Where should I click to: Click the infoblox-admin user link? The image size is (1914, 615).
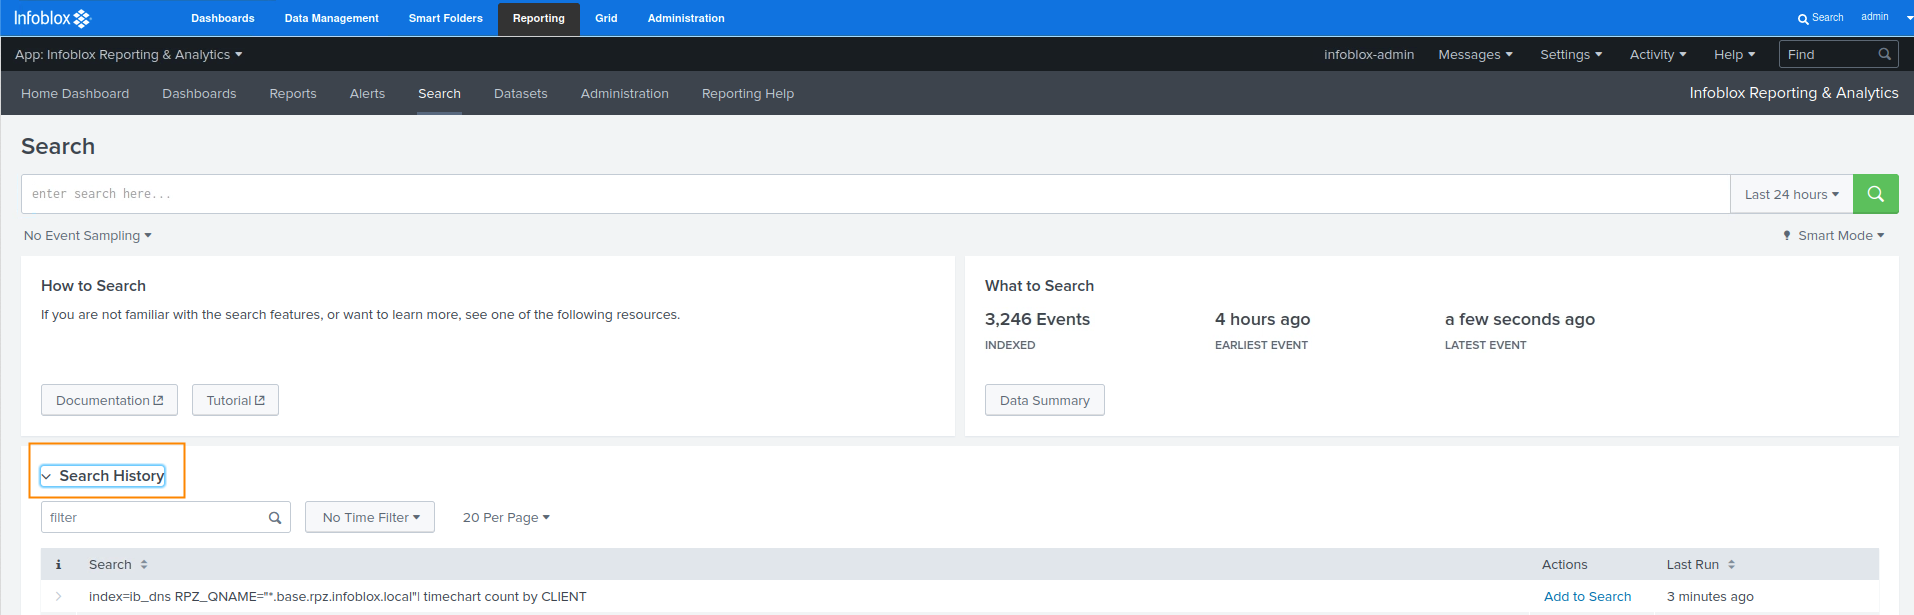click(1369, 55)
